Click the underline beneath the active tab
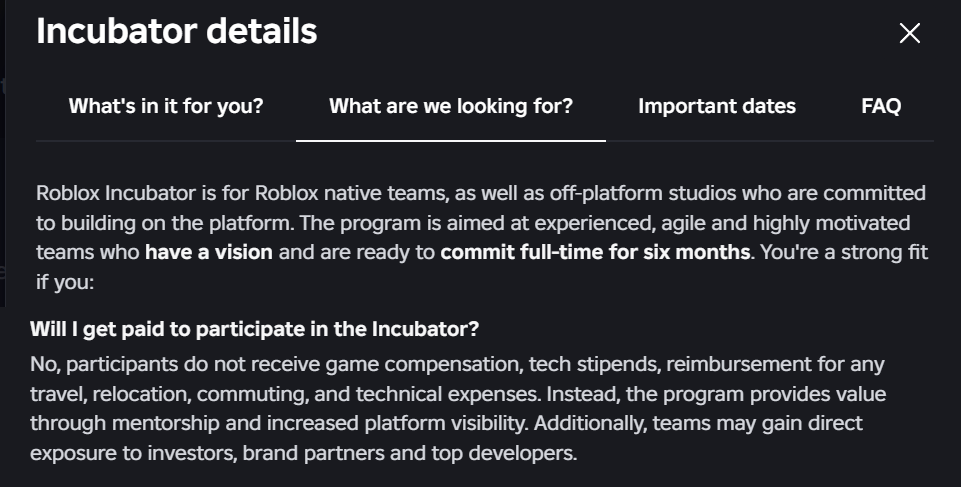Viewport: 961px width, 487px height. (451, 140)
